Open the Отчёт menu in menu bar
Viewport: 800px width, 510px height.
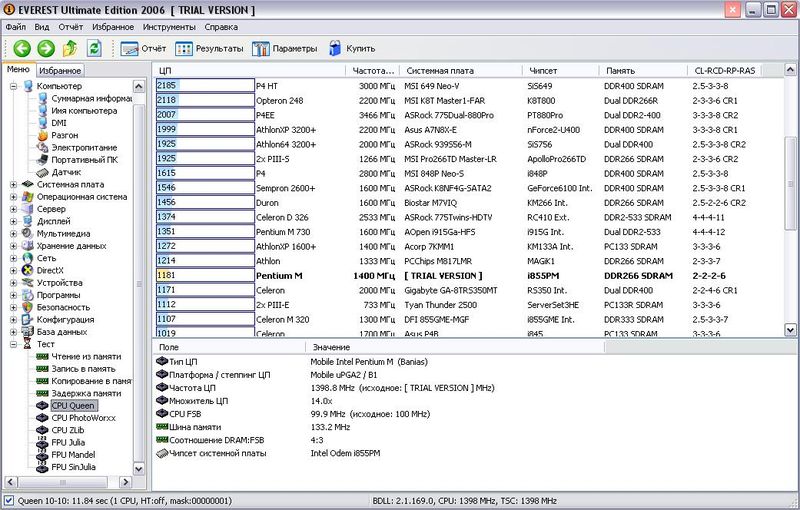(70, 27)
